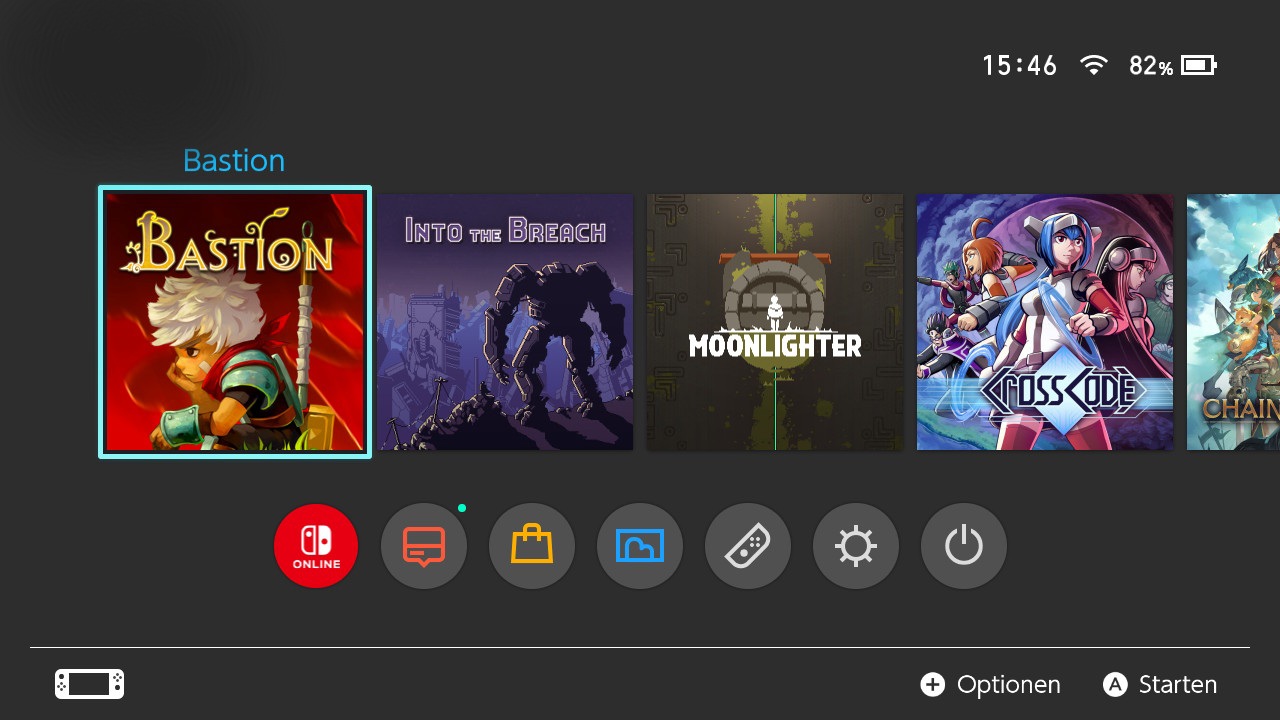Viewport: 1280px width, 720px height.
Task: Click the battery status icon
Action: click(x=1199, y=66)
